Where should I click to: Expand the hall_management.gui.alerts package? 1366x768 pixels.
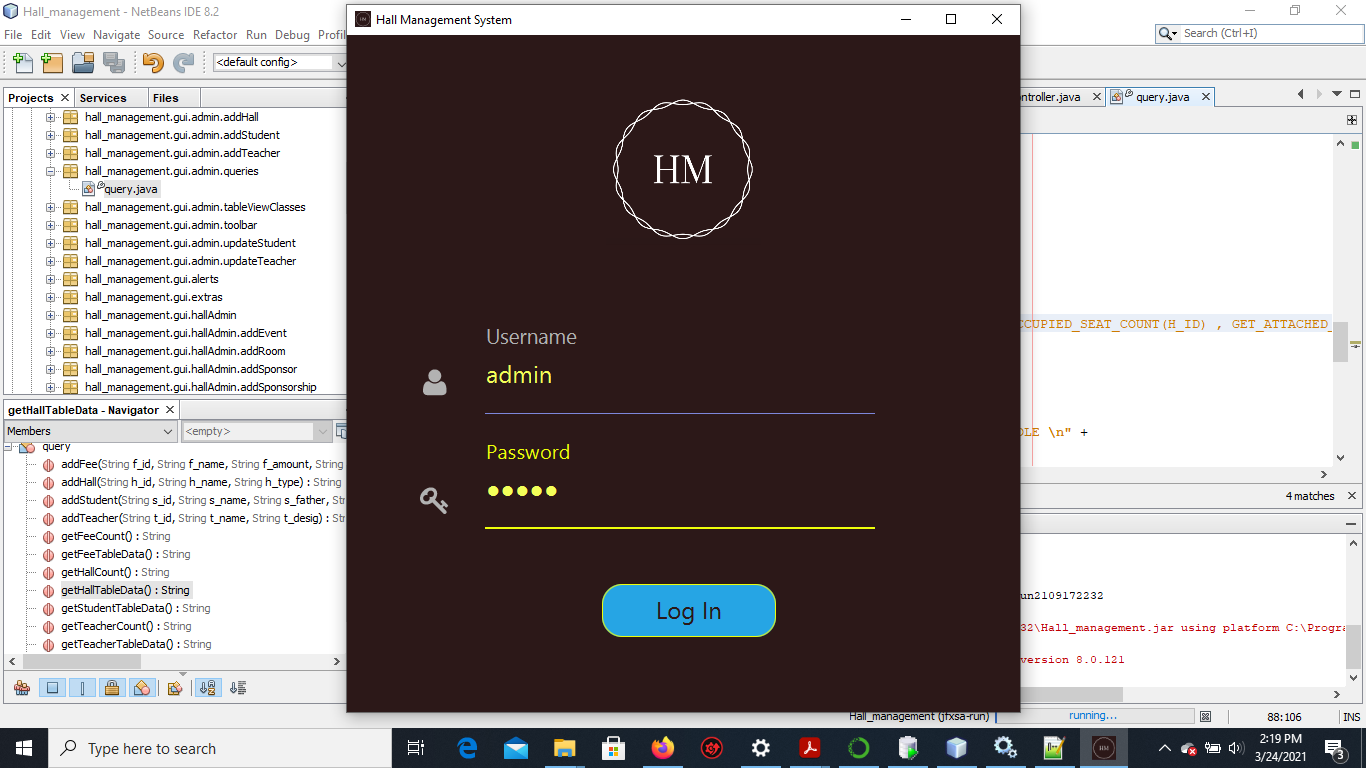[49, 279]
